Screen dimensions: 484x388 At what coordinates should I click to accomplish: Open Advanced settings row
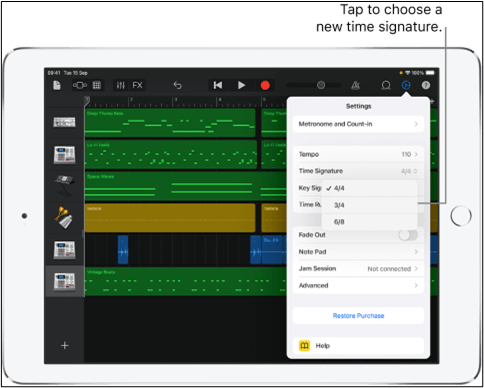coord(358,285)
